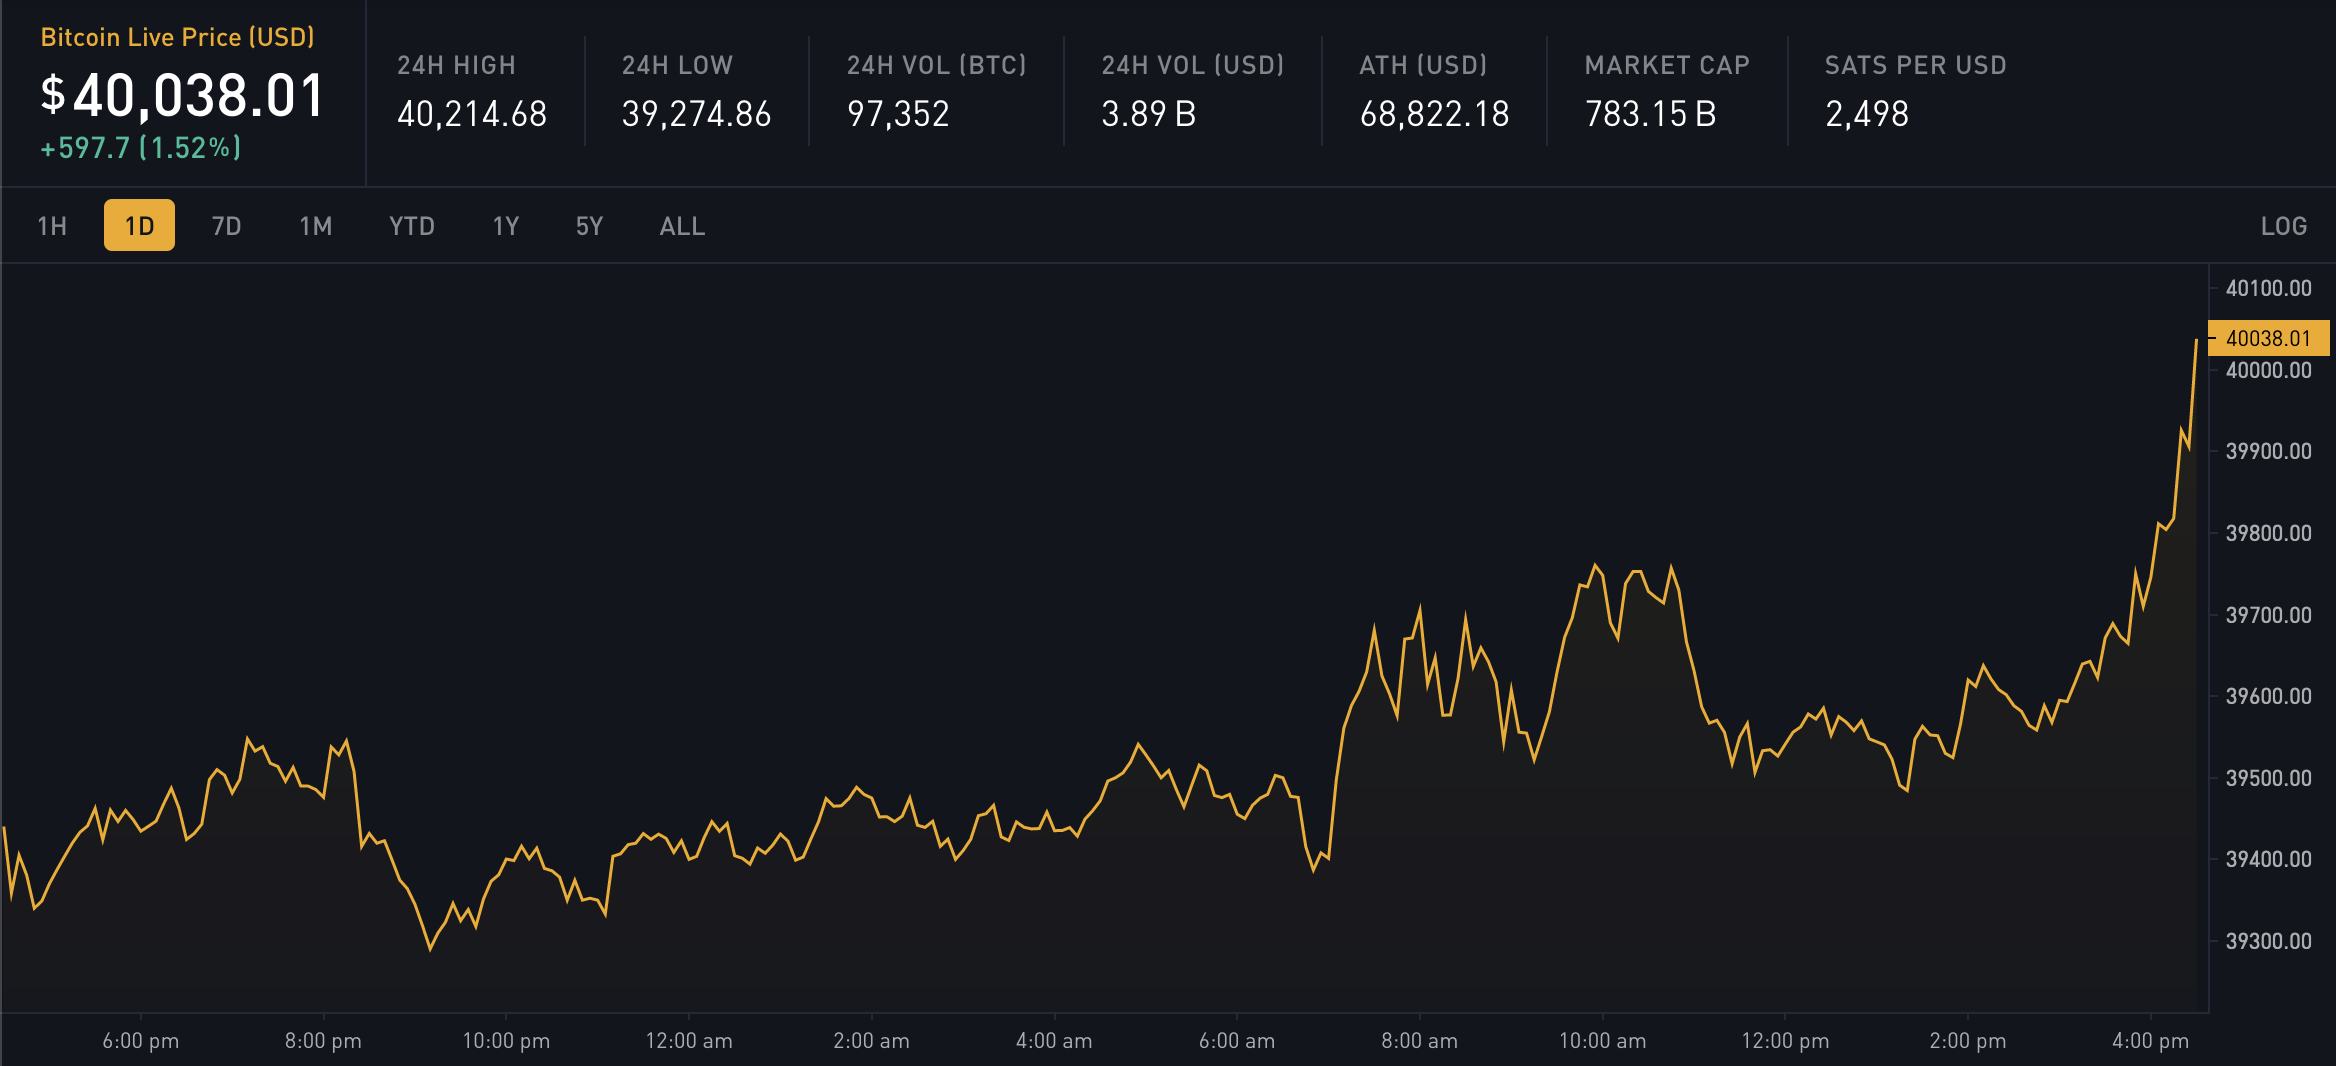Click the 4:00 am time axis label
This screenshot has width=2336, height=1066.
pos(1054,1041)
